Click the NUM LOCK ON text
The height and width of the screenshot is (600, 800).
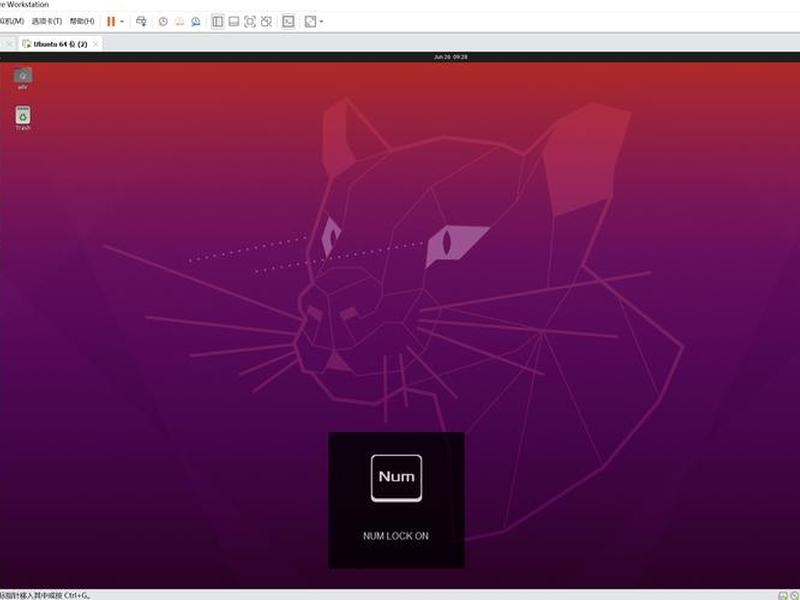396,536
